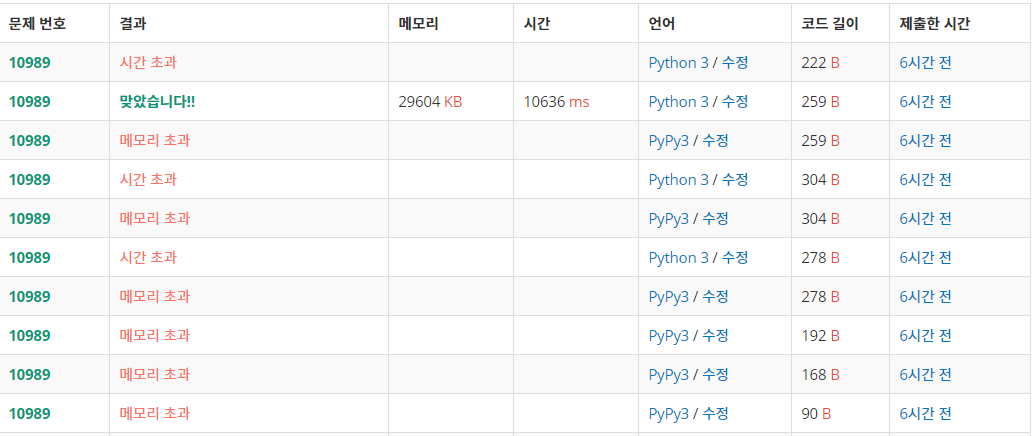Click 수정 in the Python 3 304 B row
The image size is (1035, 436).
point(735,179)
